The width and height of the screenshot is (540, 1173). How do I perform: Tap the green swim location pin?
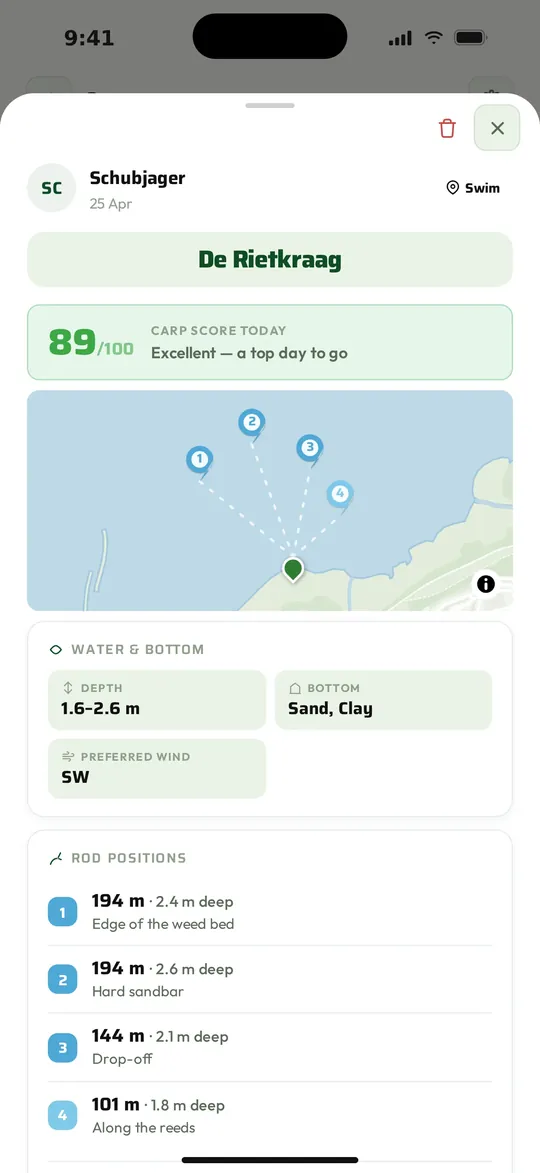point(293,569)
